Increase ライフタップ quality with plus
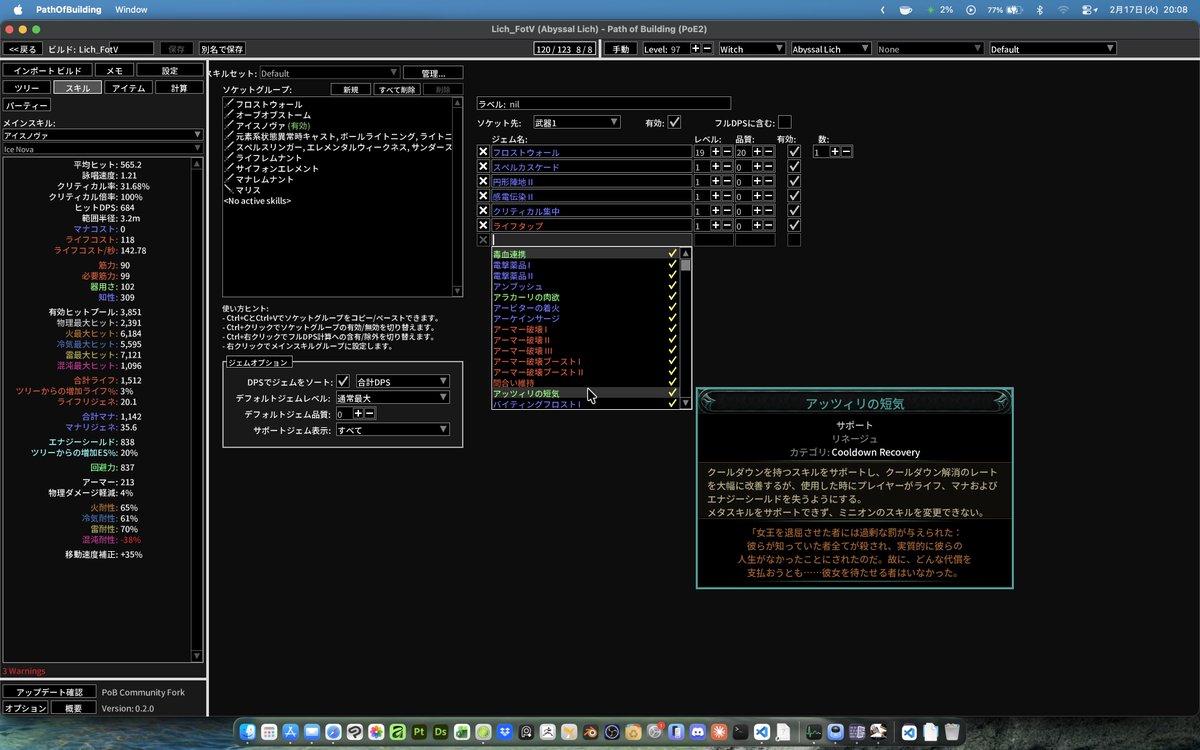This screenshot has width=1200, height=750. (757, 226)
